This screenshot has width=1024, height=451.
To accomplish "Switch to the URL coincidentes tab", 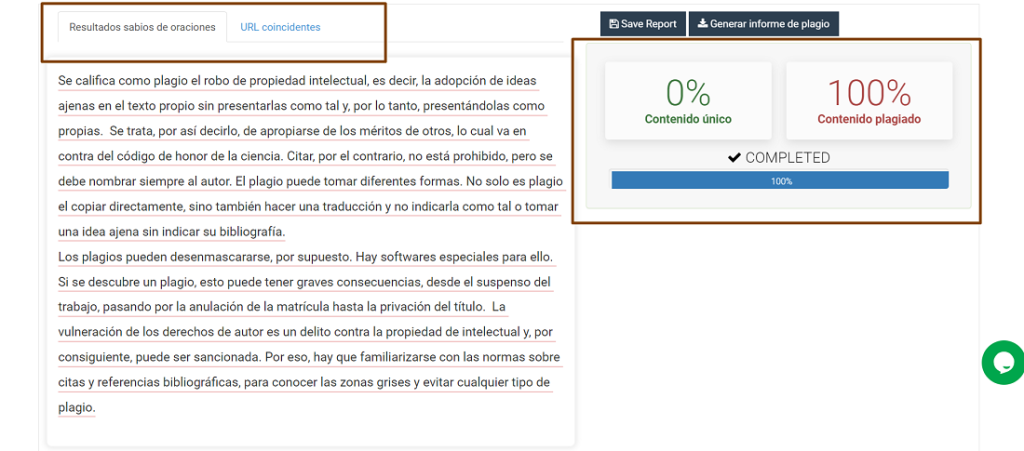I will 280,27.
